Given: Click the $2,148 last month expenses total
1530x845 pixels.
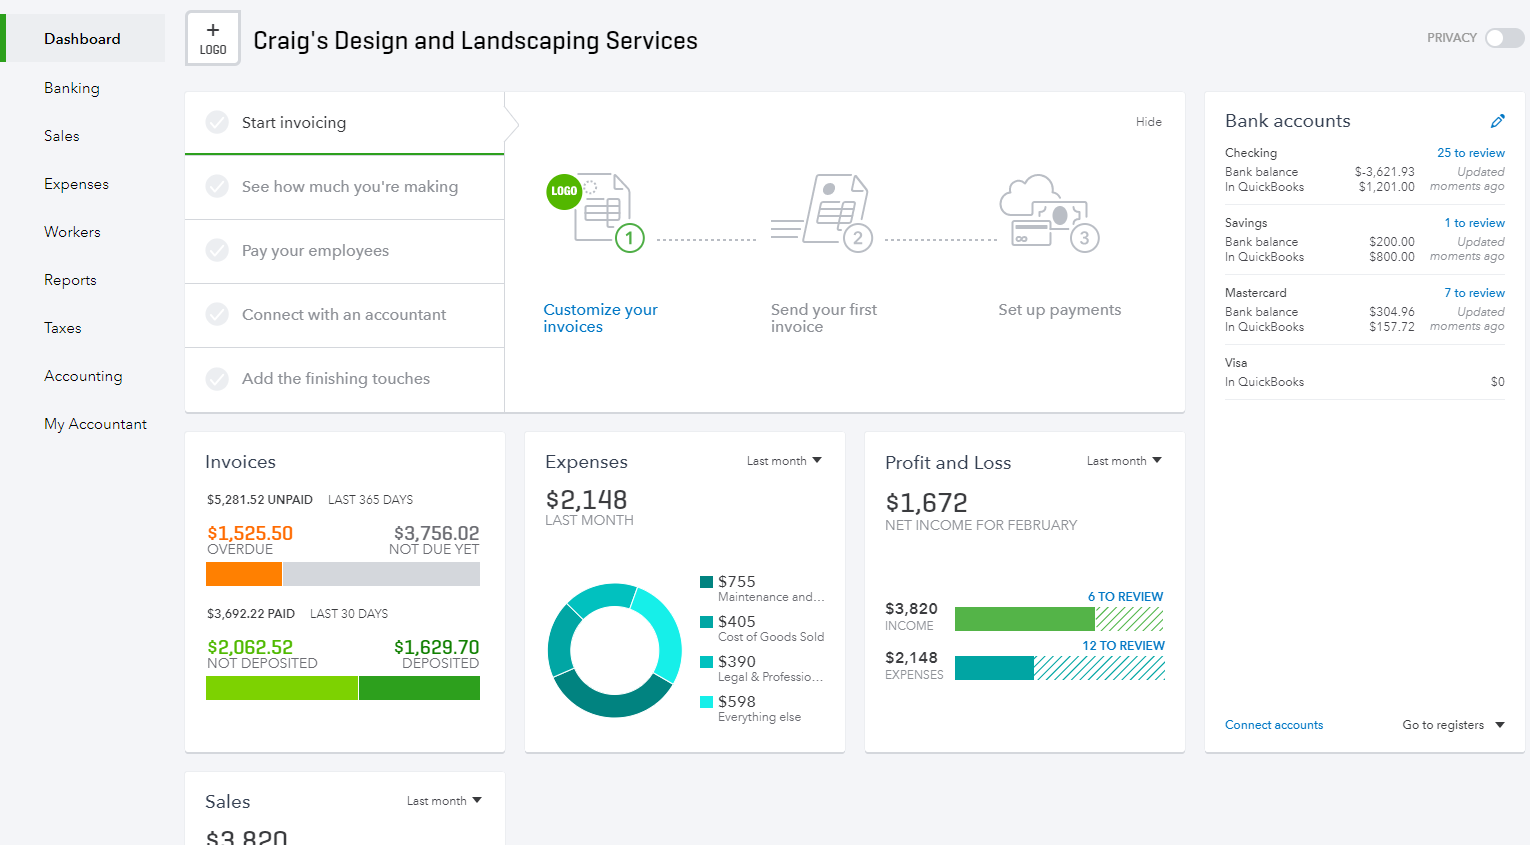Looking at the screenshot, I should tap(586, 500).
